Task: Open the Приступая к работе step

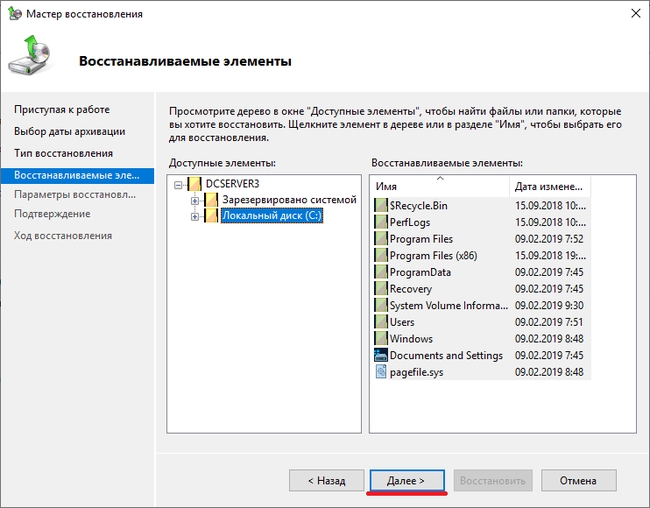Action: pos(62,109)
